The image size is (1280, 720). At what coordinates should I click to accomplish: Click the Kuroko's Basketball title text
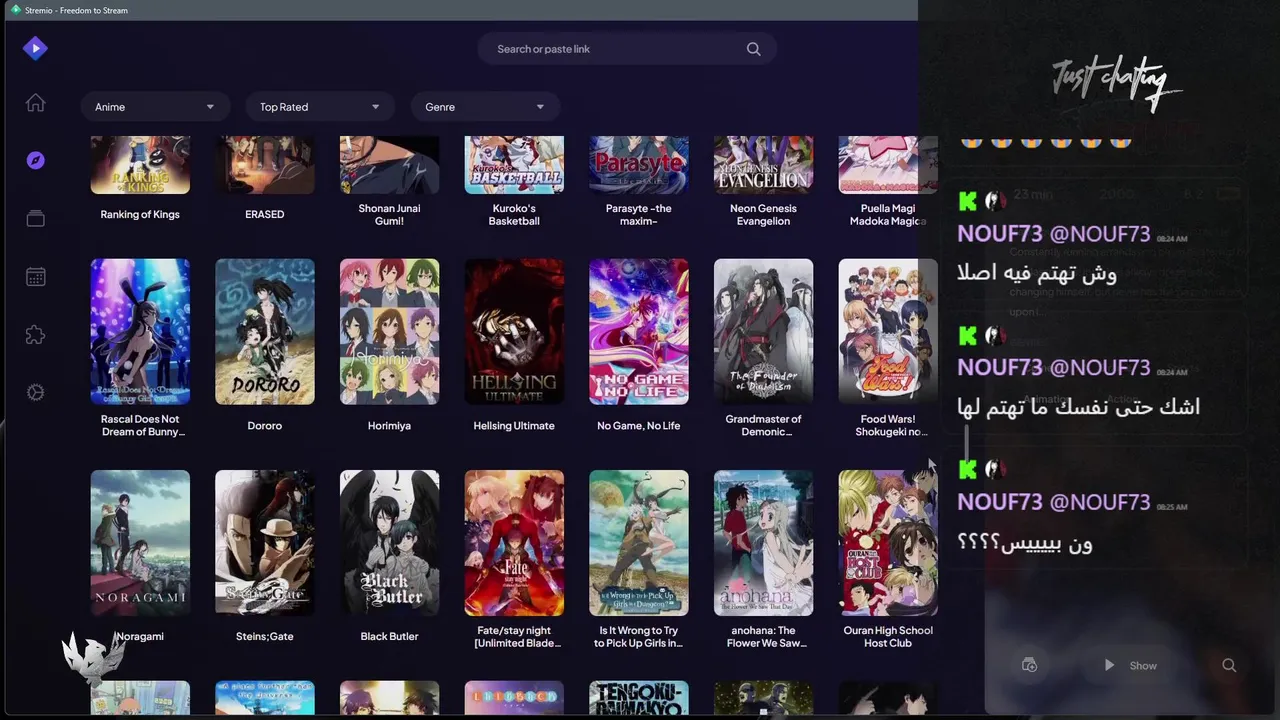pos(514,214)
